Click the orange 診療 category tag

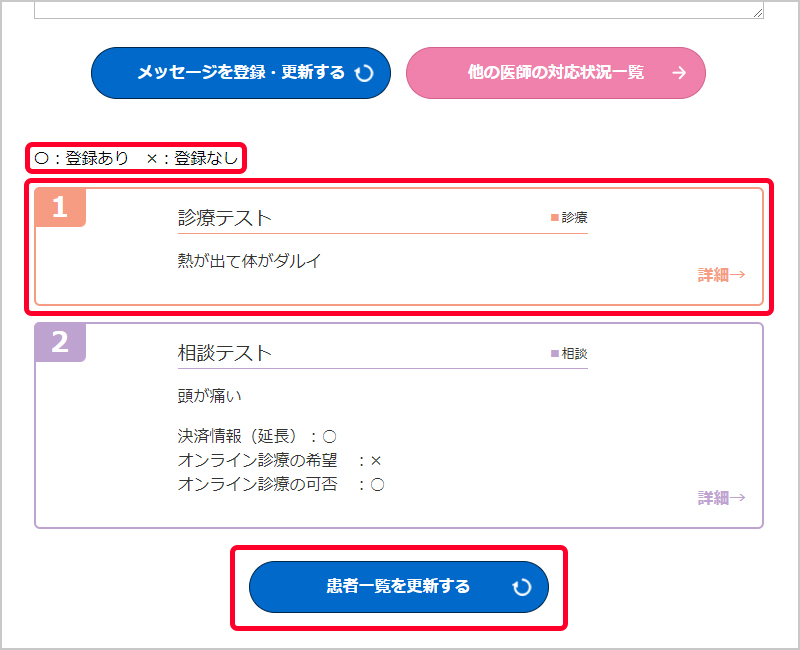[569, 217]
